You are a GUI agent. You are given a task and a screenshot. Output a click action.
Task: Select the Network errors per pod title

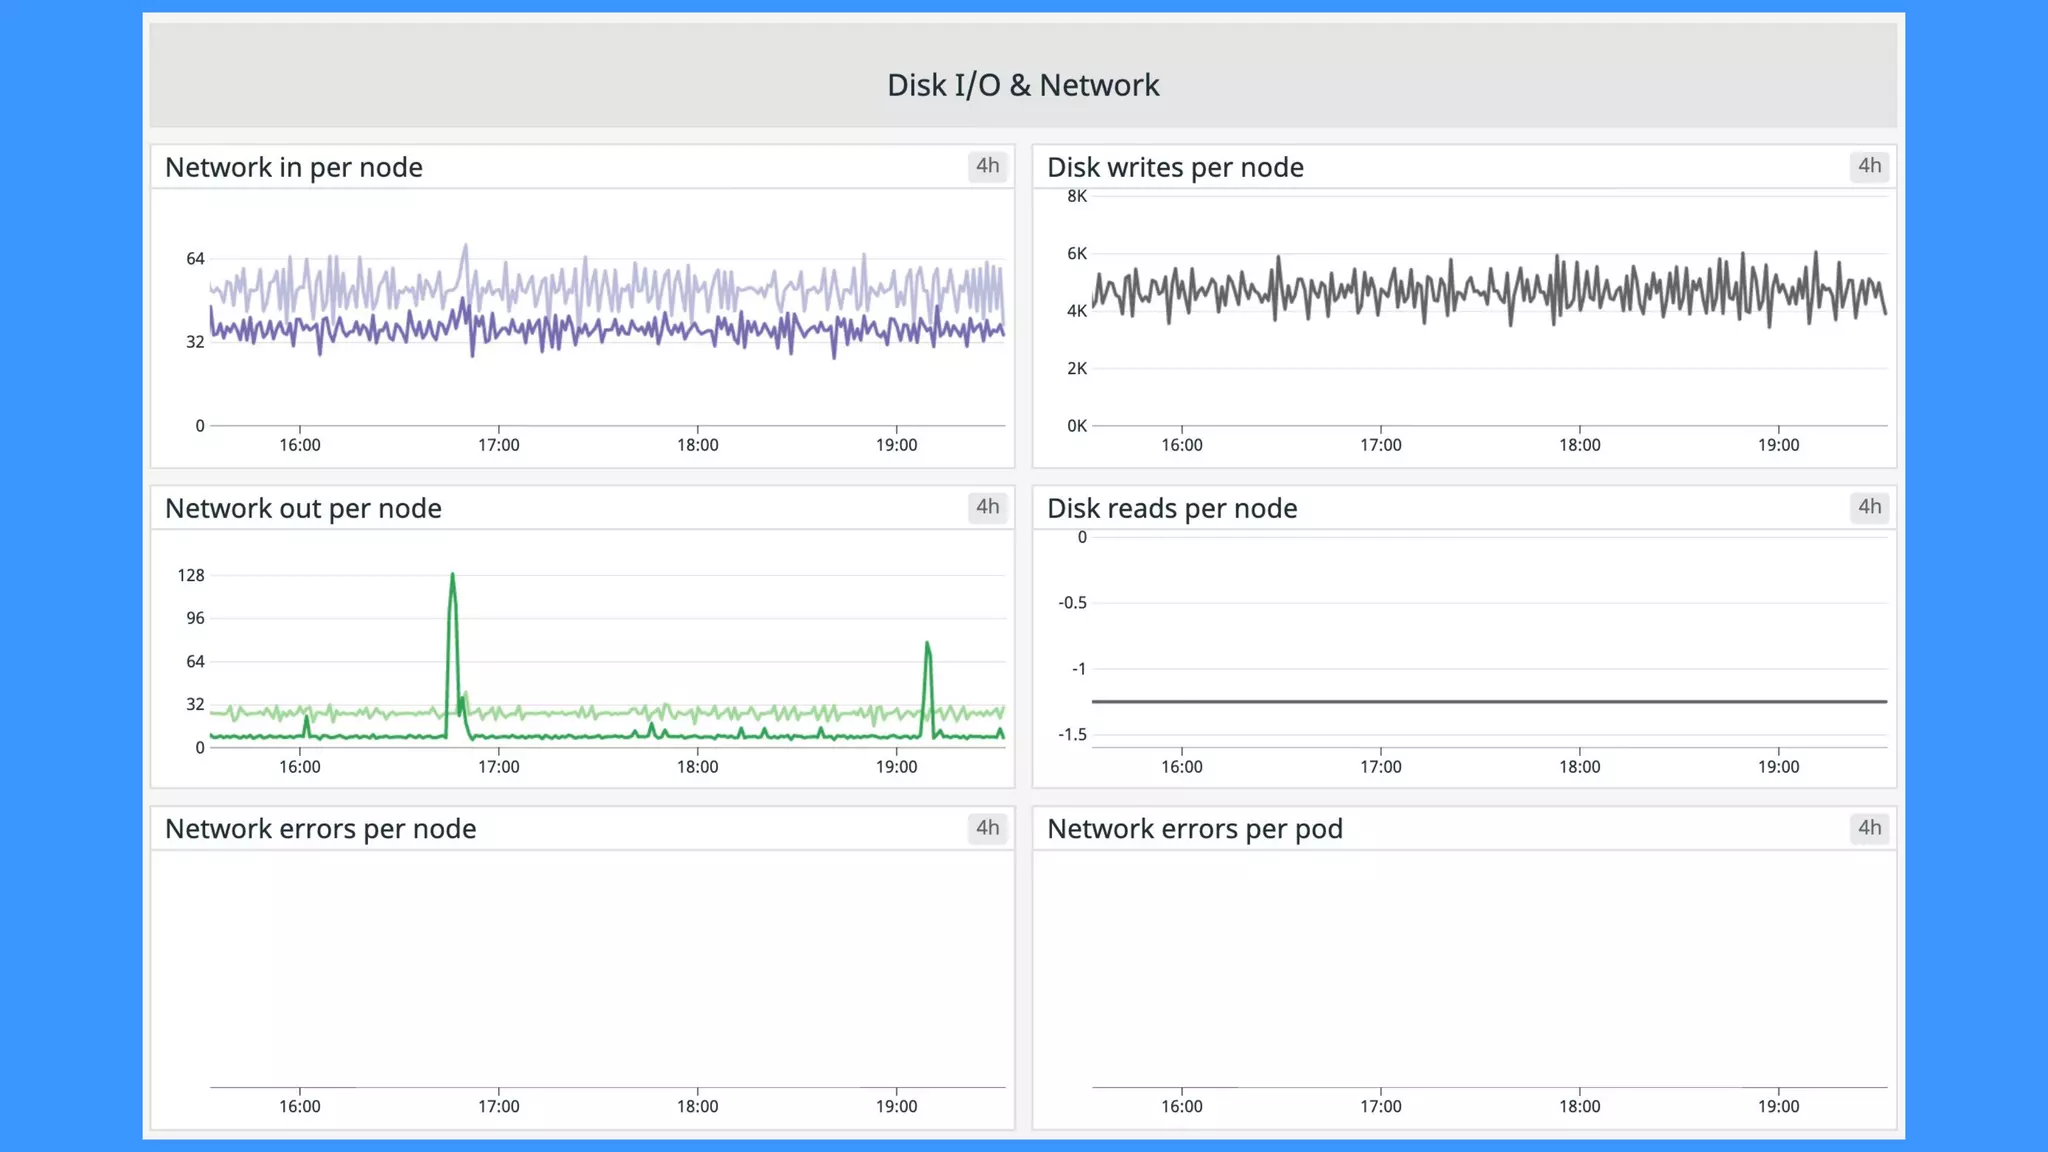point(1194,829)
